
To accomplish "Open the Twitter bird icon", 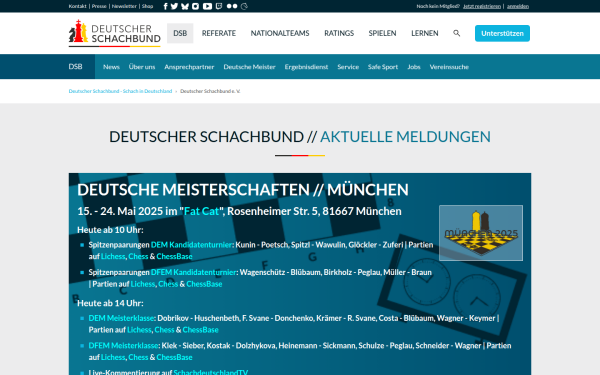I will point(174,6).
